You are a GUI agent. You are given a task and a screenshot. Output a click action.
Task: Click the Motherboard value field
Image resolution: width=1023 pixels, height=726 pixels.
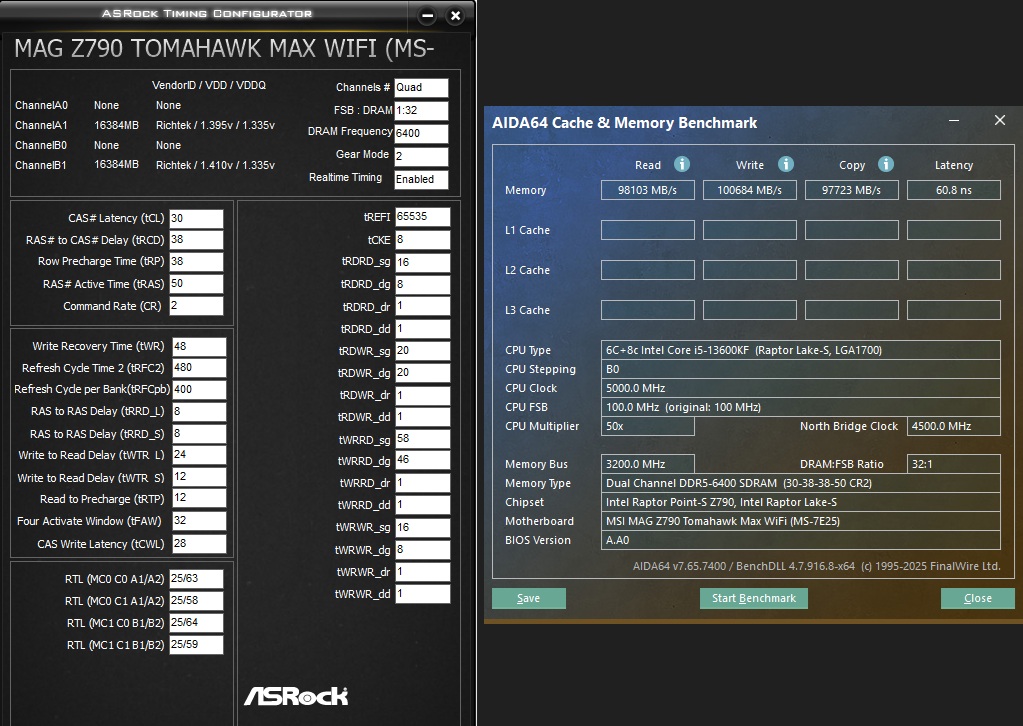pos(801,521)
